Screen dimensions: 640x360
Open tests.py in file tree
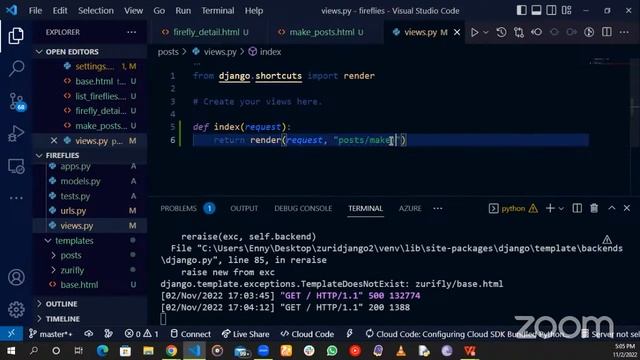(x=75, y=196)
